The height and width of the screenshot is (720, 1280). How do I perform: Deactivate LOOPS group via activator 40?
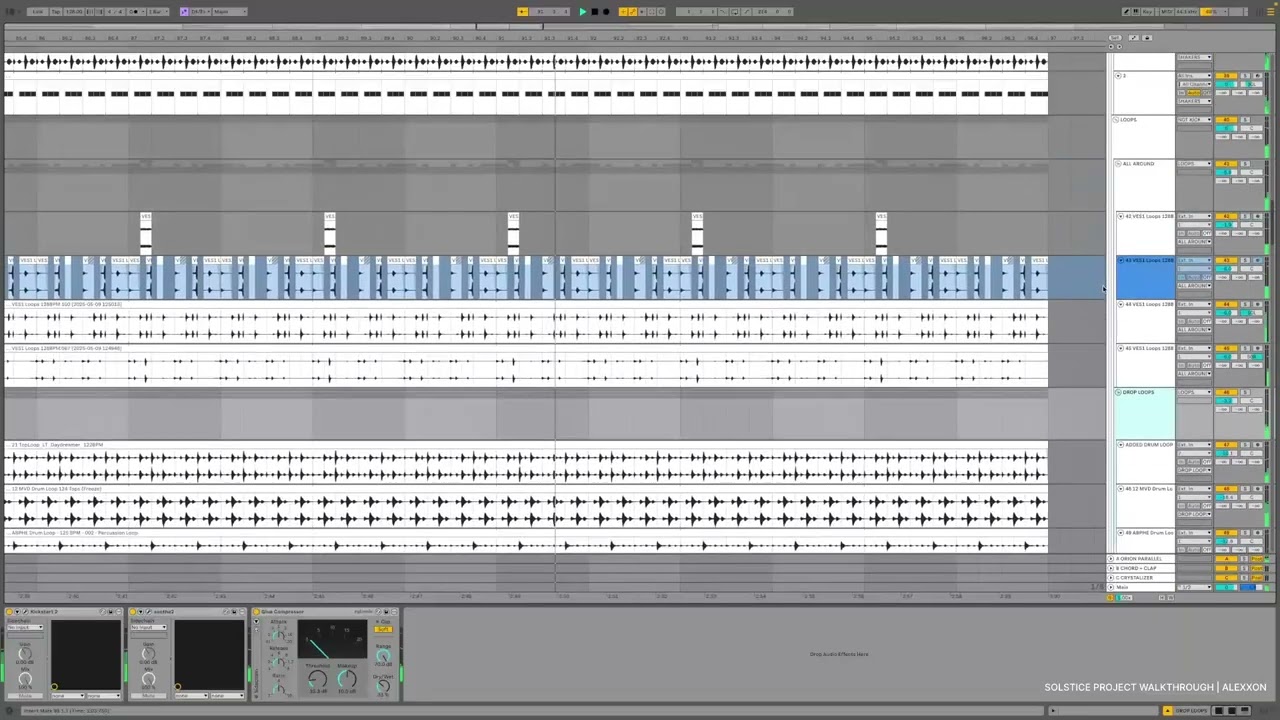point(1226,120)
